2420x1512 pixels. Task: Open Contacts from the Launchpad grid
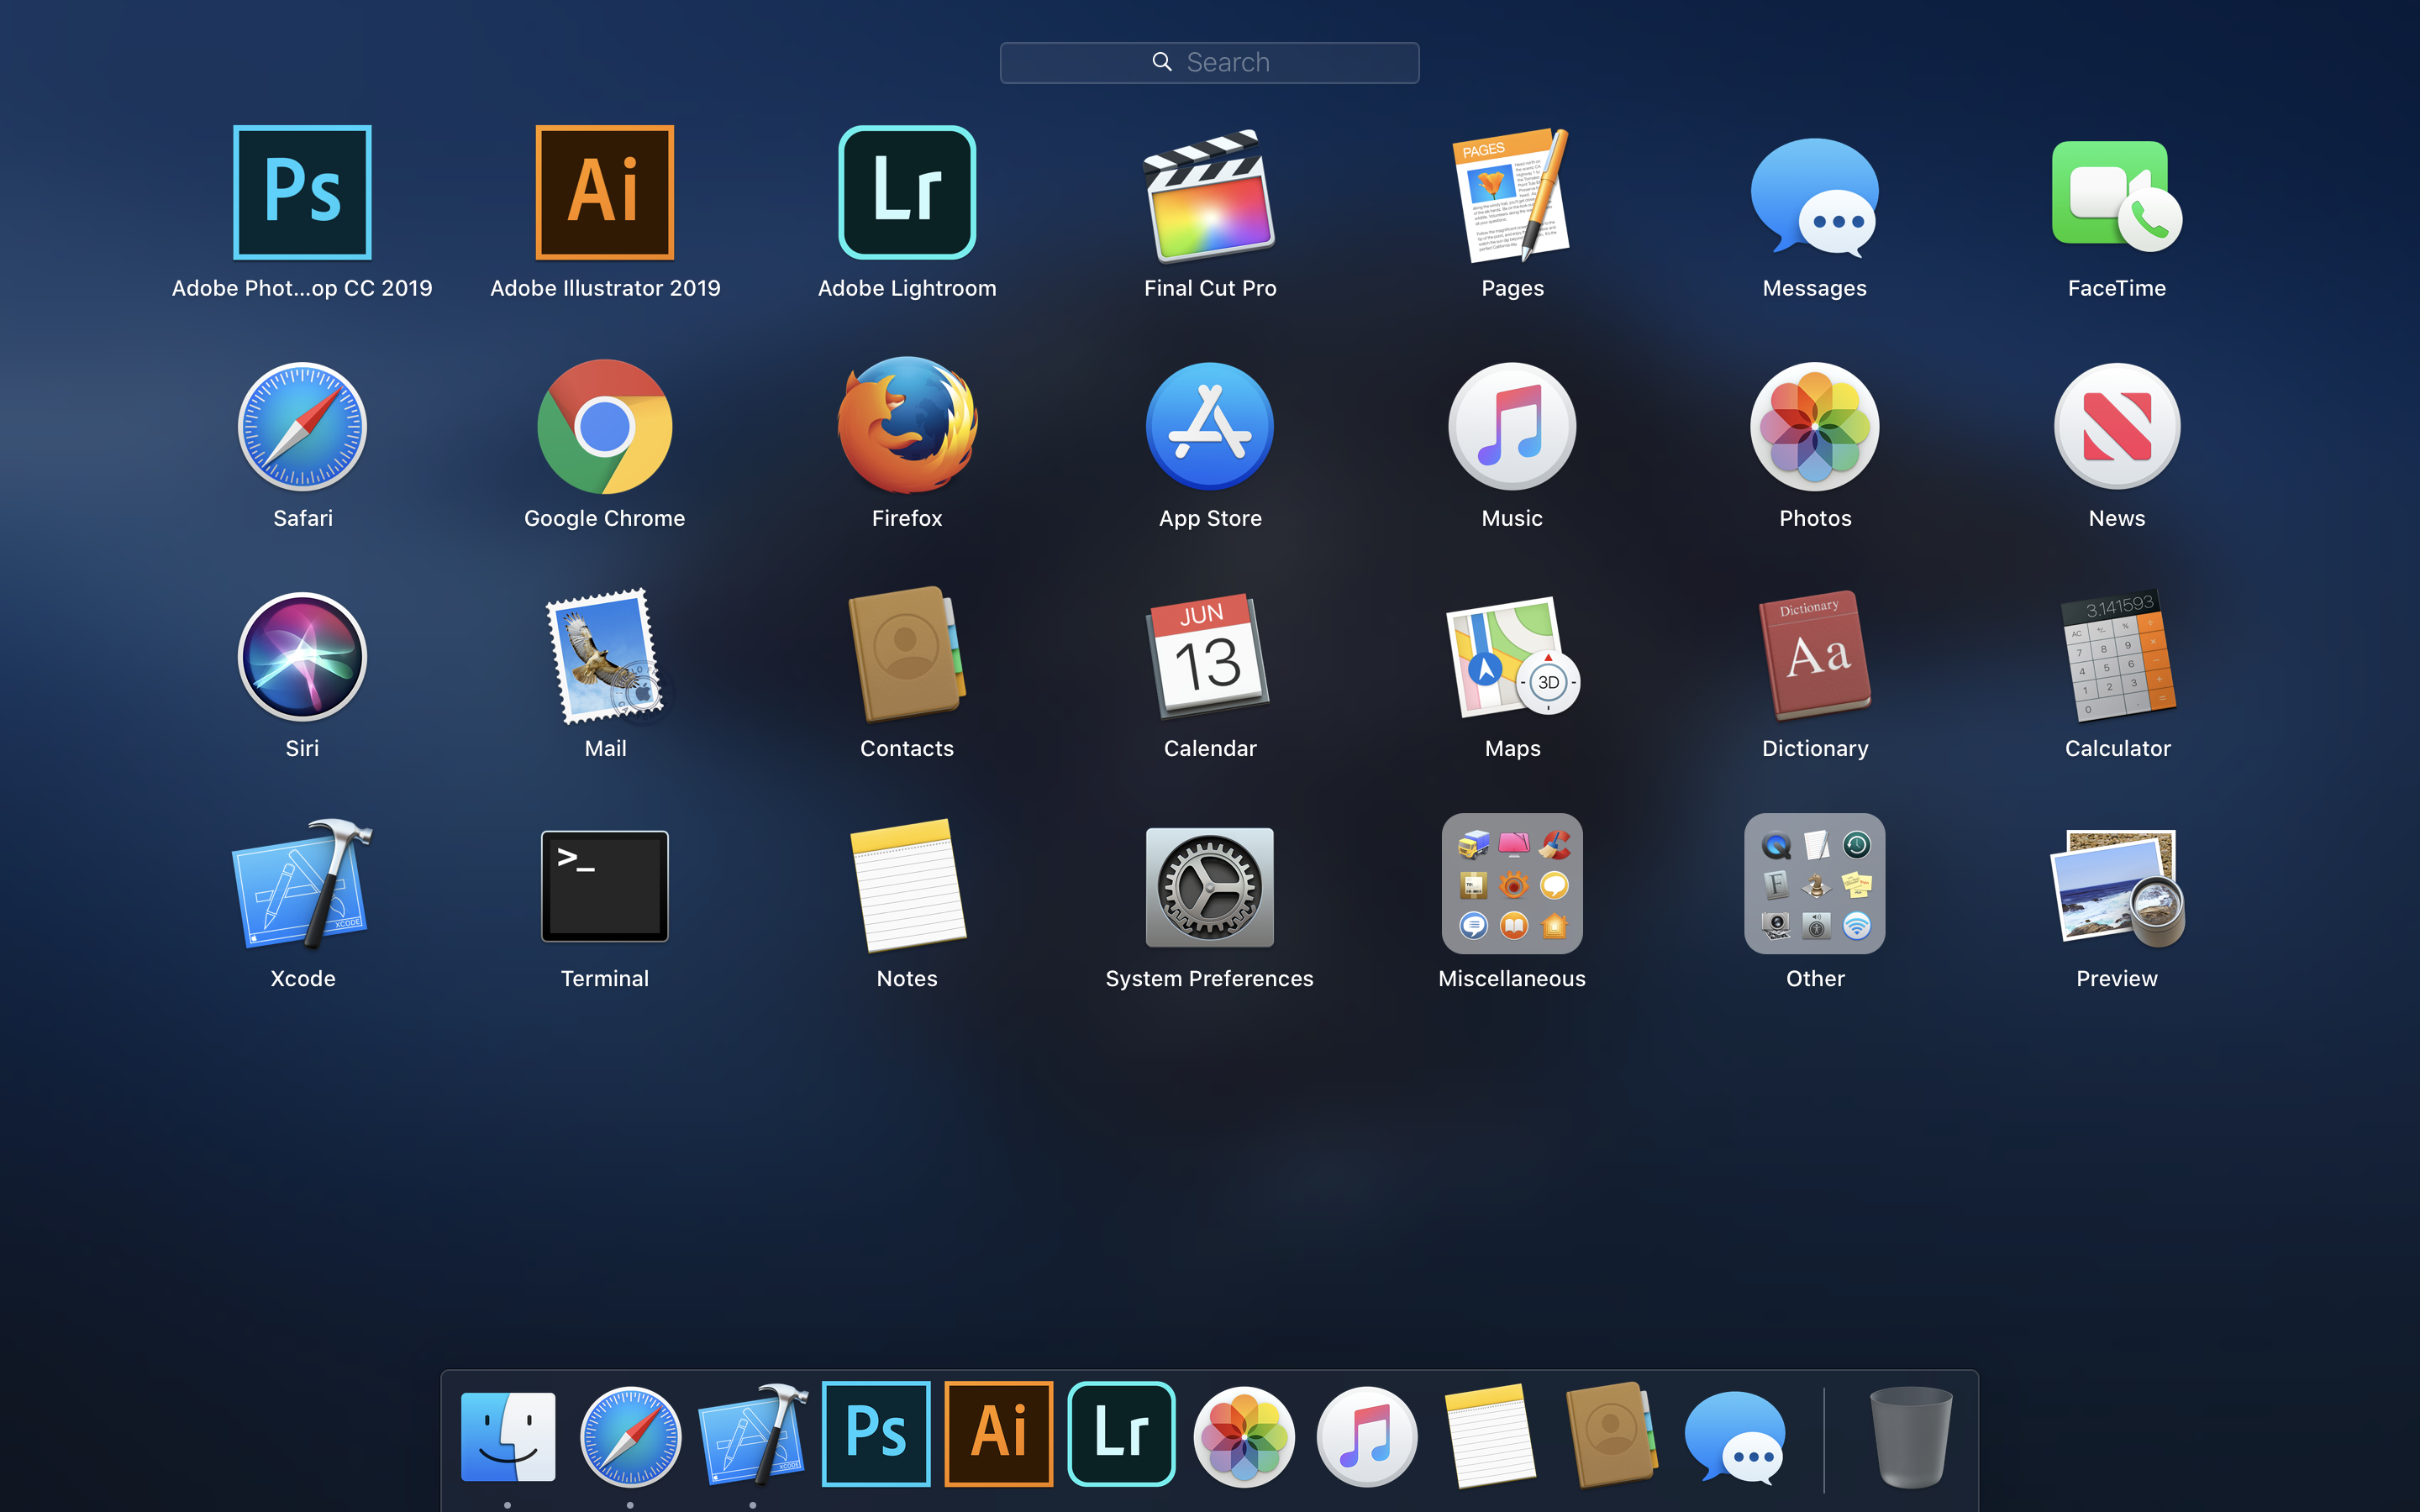(907, 655)
